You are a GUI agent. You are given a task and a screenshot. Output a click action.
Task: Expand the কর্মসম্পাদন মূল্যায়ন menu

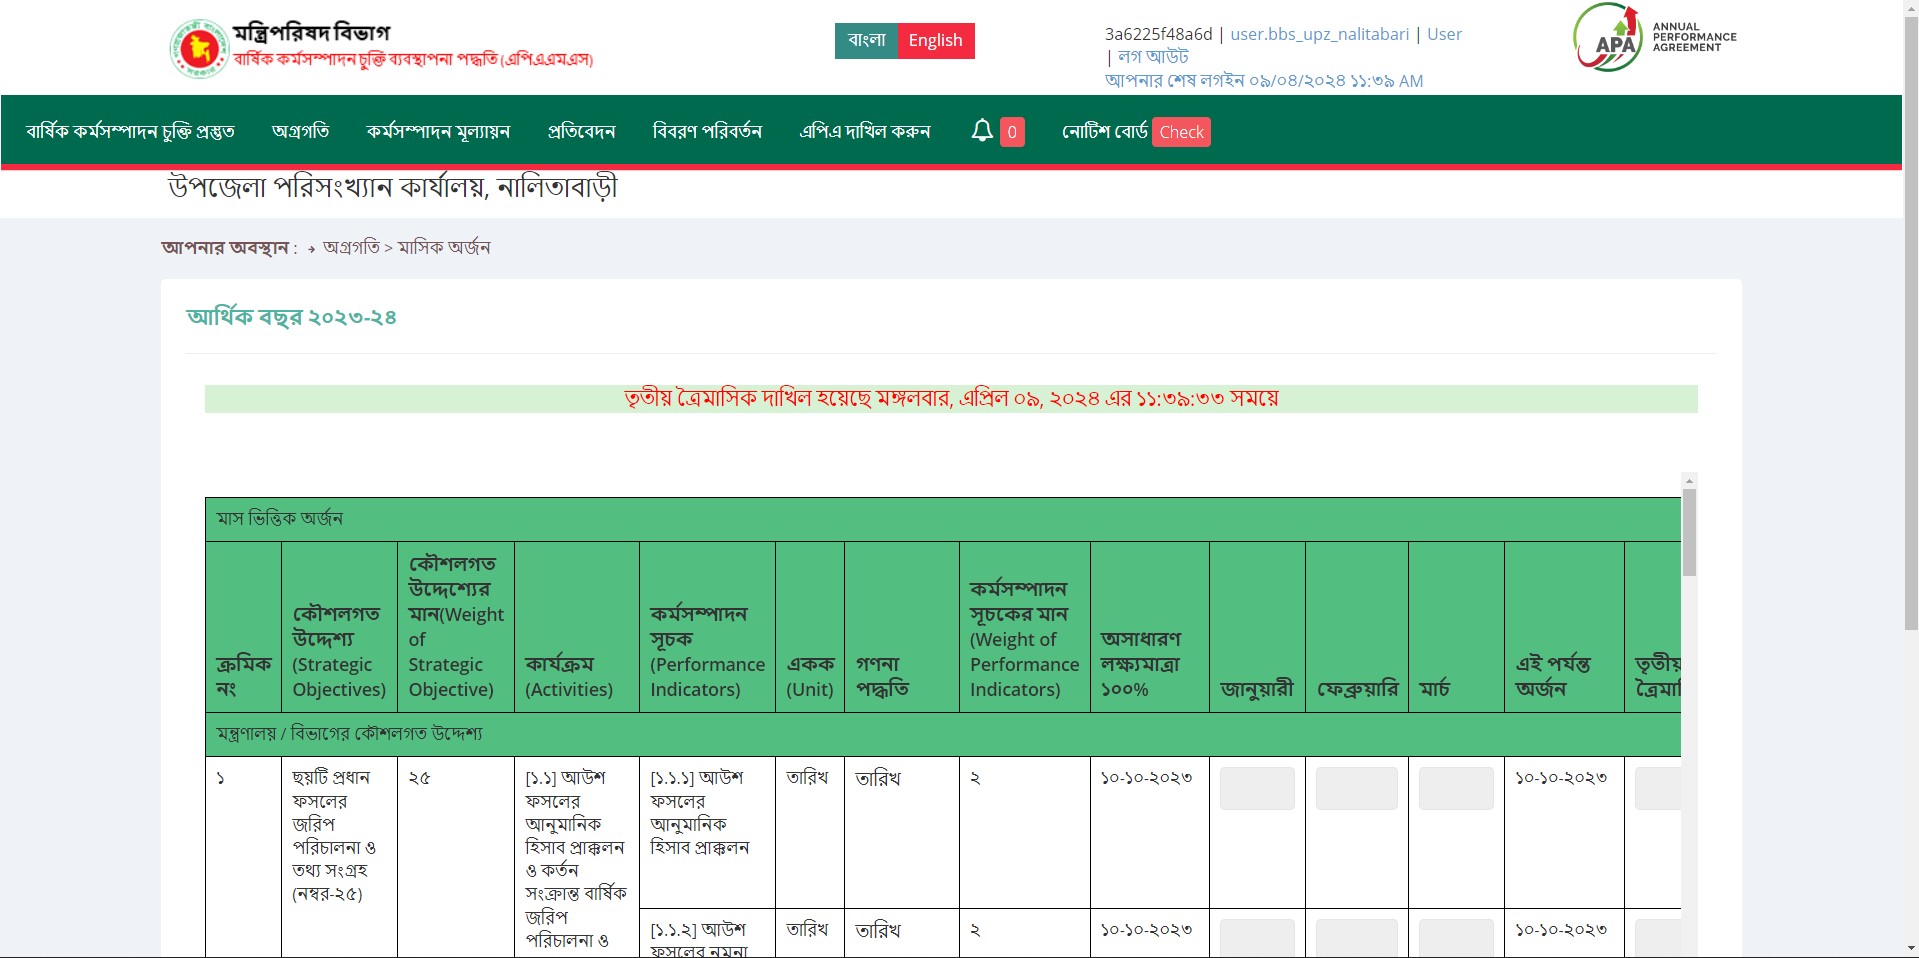pyautogui.click(x=438, y=132)
